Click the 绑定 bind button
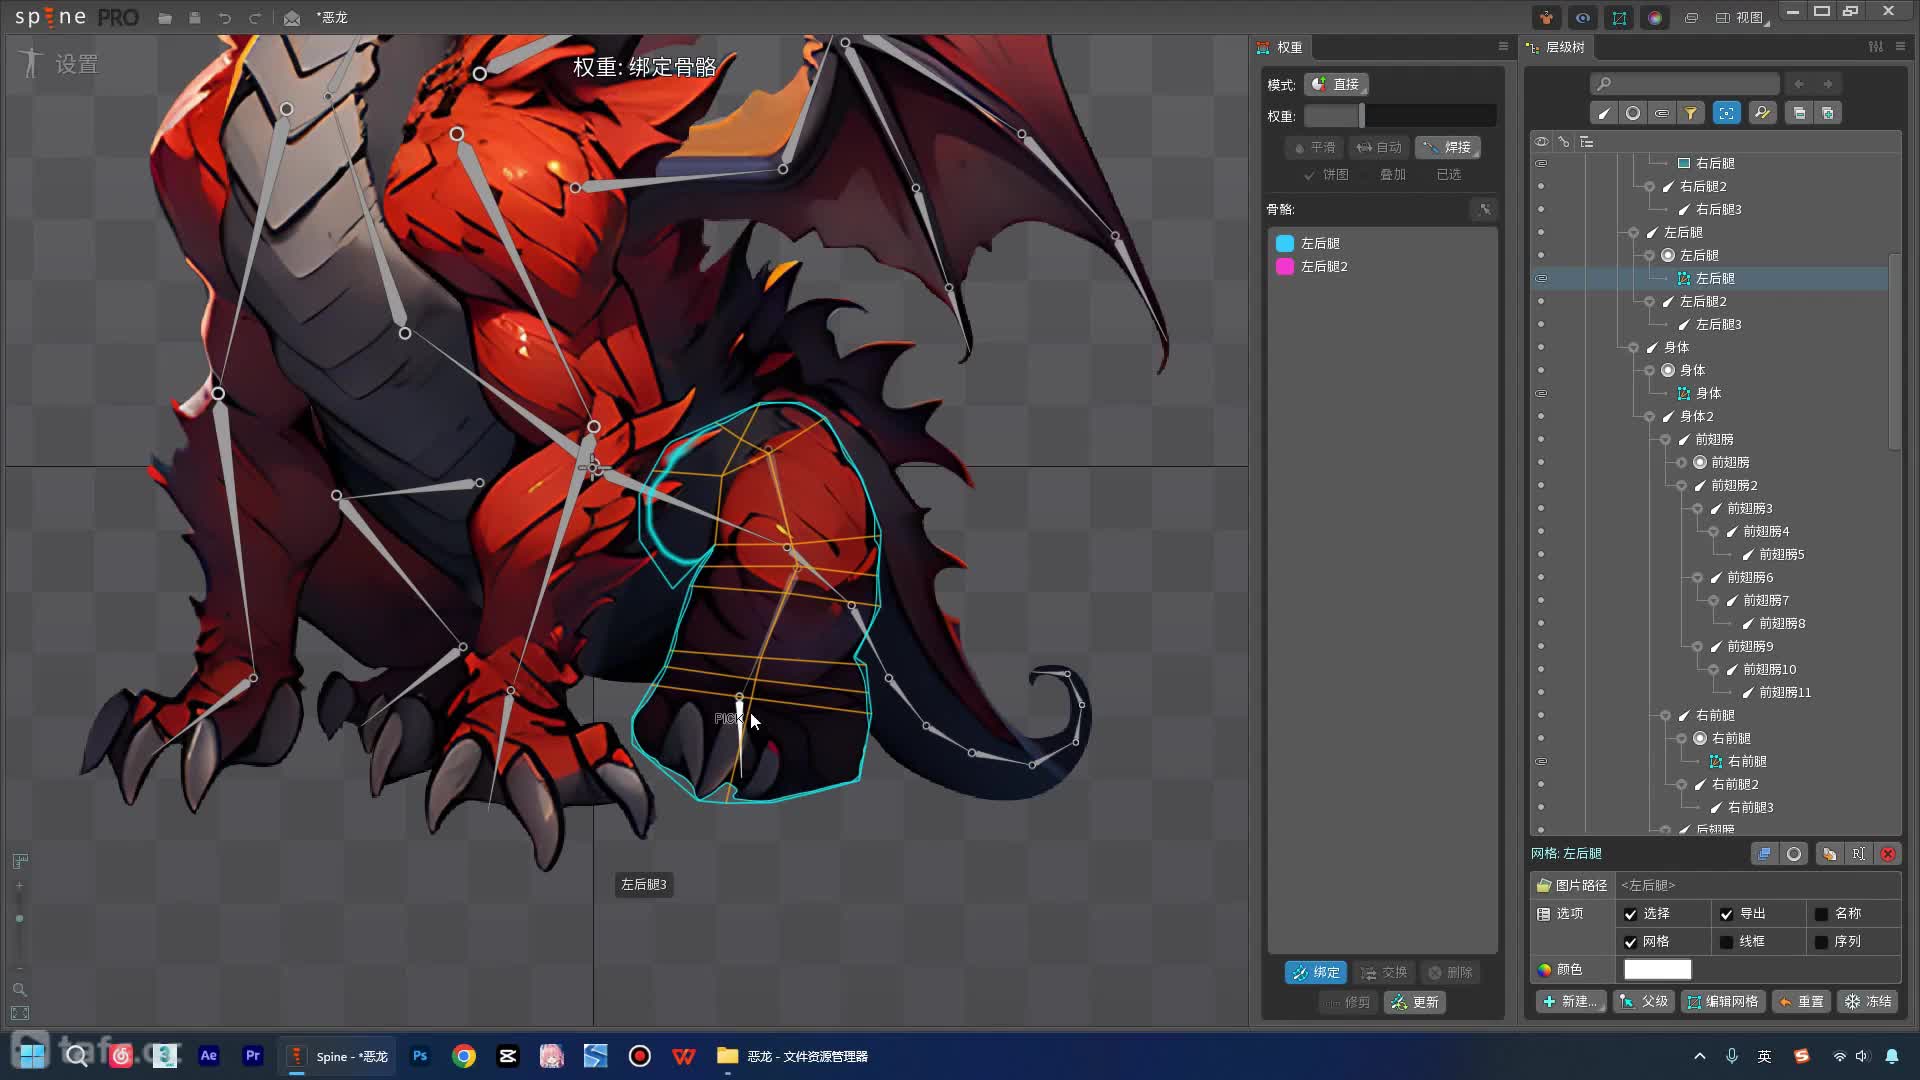 pyautogui.click(x=1316, y=972)
